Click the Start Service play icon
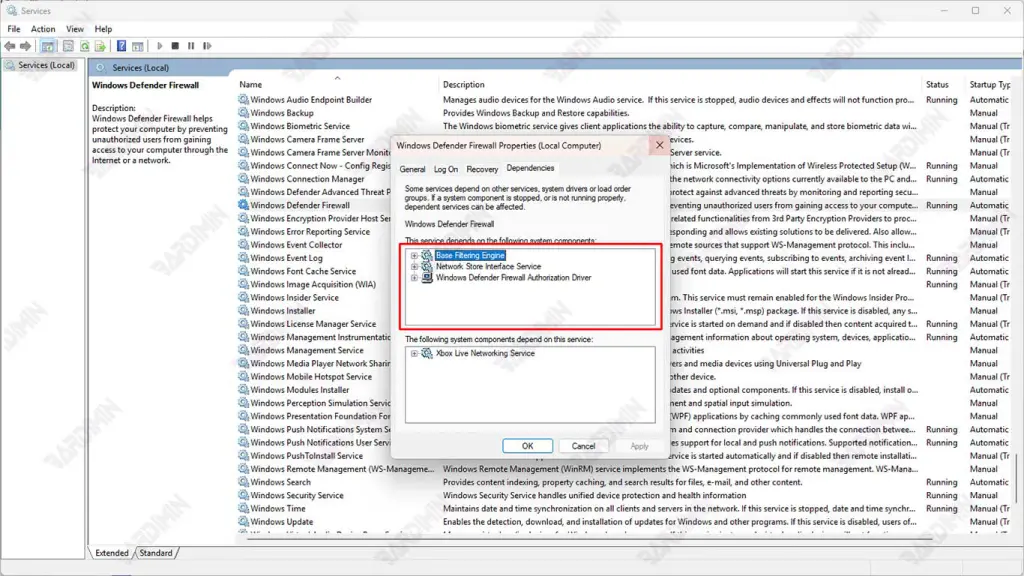Screen dimensions: 1024x576 159,46
